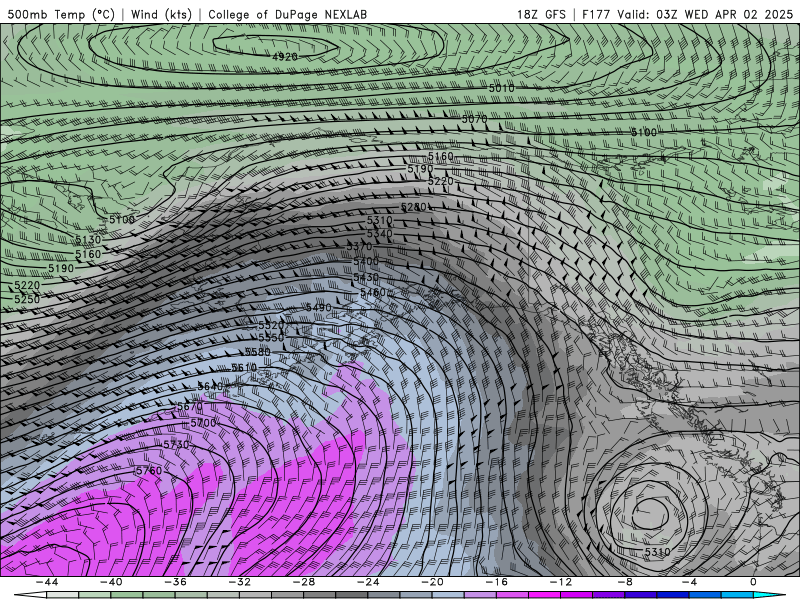Screen dimensions: 800x600
Task: Click the 5670 contour label
Action: 190,407
